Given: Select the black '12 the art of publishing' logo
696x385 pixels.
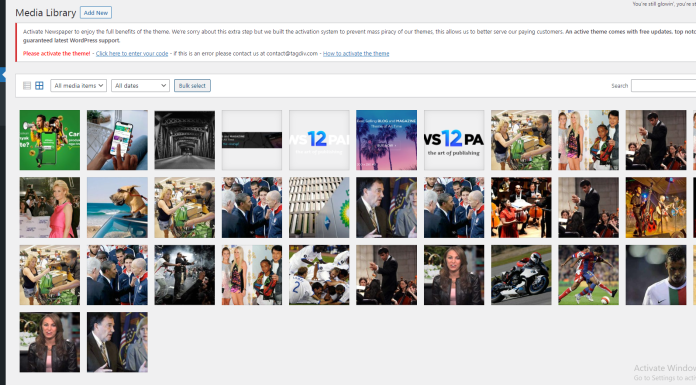Looking at the screenshot, I should pos(454,140).
